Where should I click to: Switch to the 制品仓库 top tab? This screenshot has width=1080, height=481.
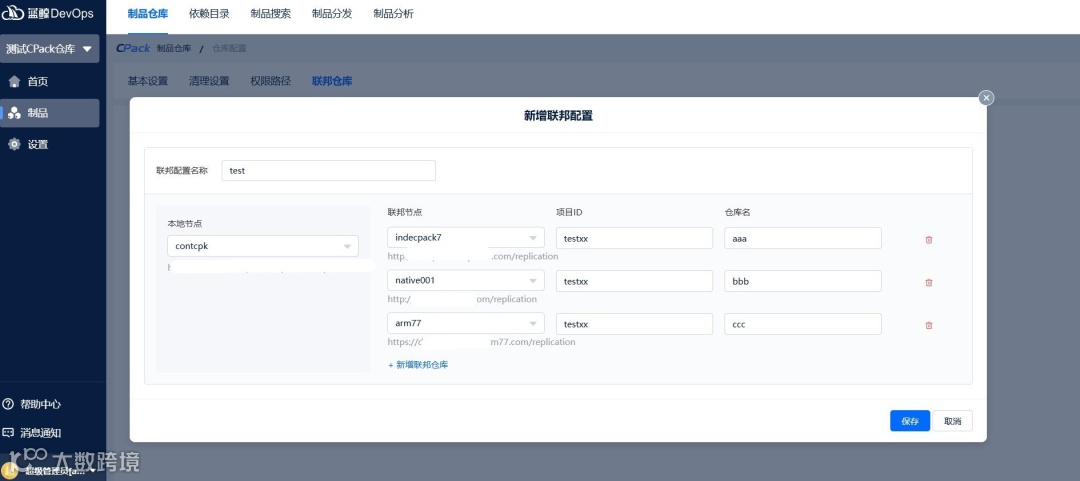pos(148,14)
